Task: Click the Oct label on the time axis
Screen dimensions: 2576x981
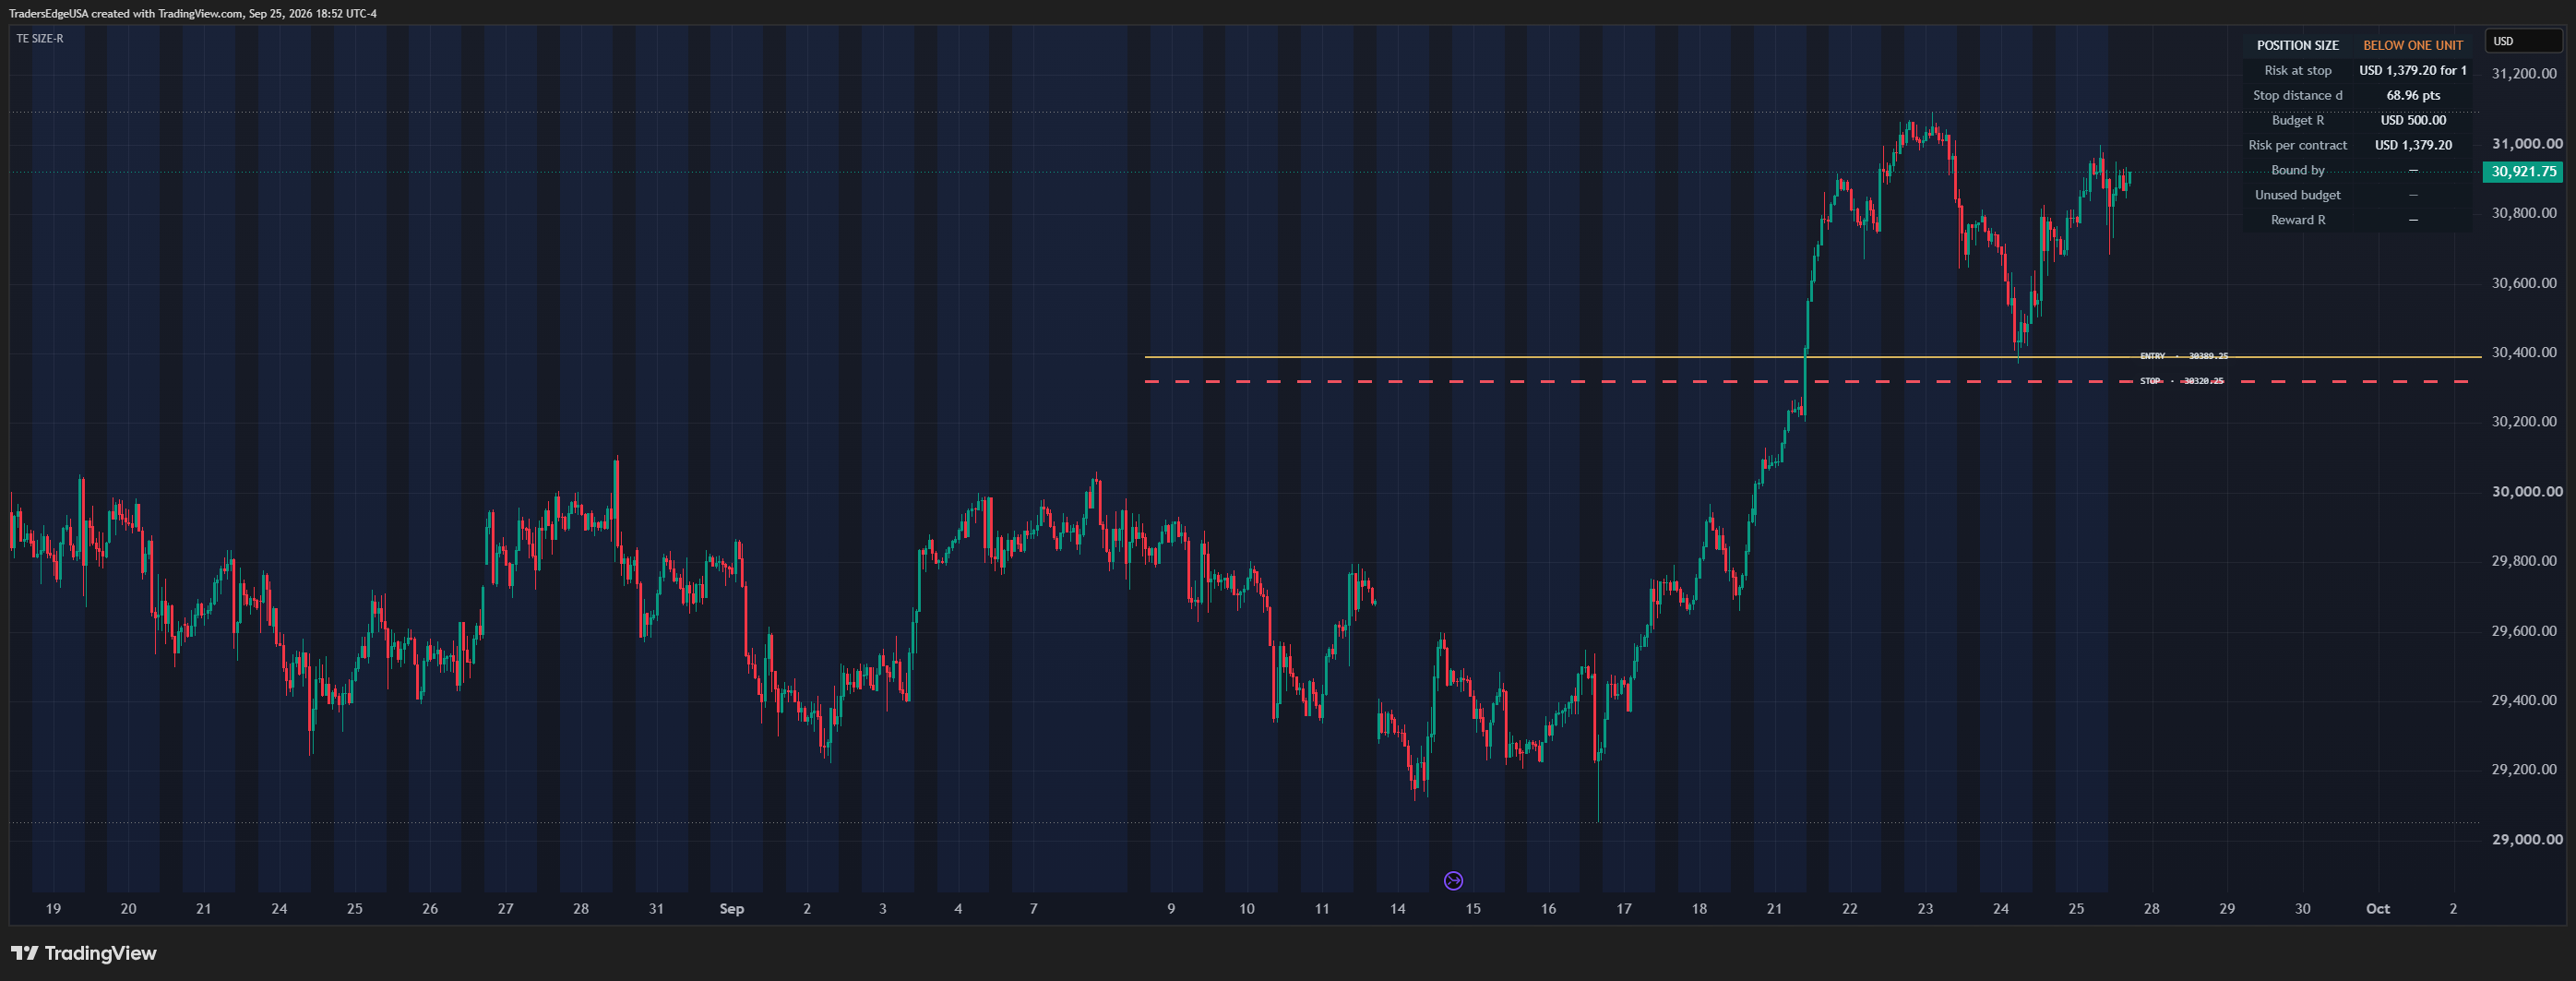Action: click(2377, 909)
